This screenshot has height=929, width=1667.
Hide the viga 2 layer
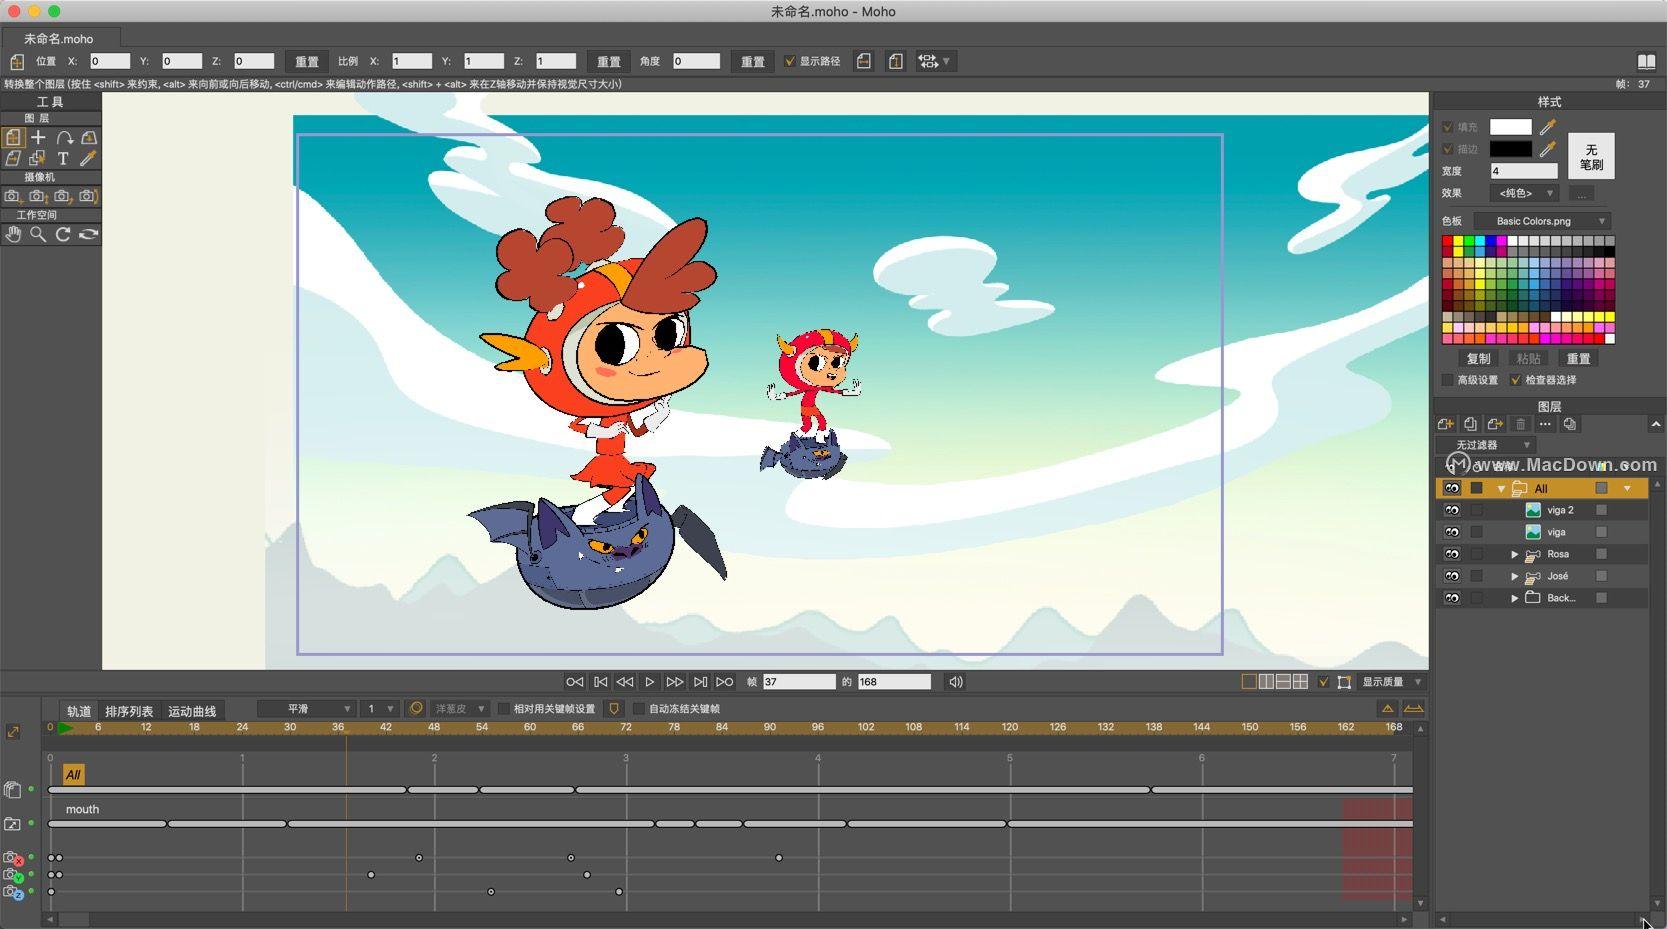(1452, 510)
